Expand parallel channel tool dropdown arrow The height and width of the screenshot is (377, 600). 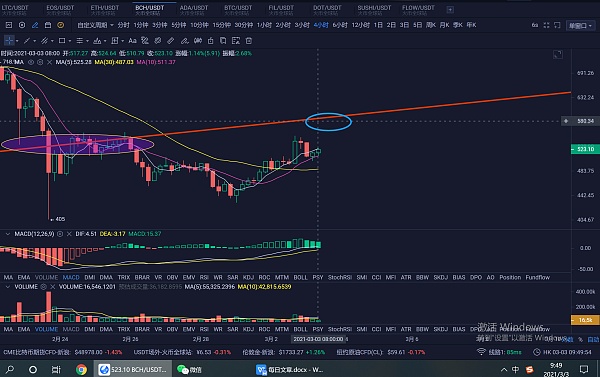[52, 41]
